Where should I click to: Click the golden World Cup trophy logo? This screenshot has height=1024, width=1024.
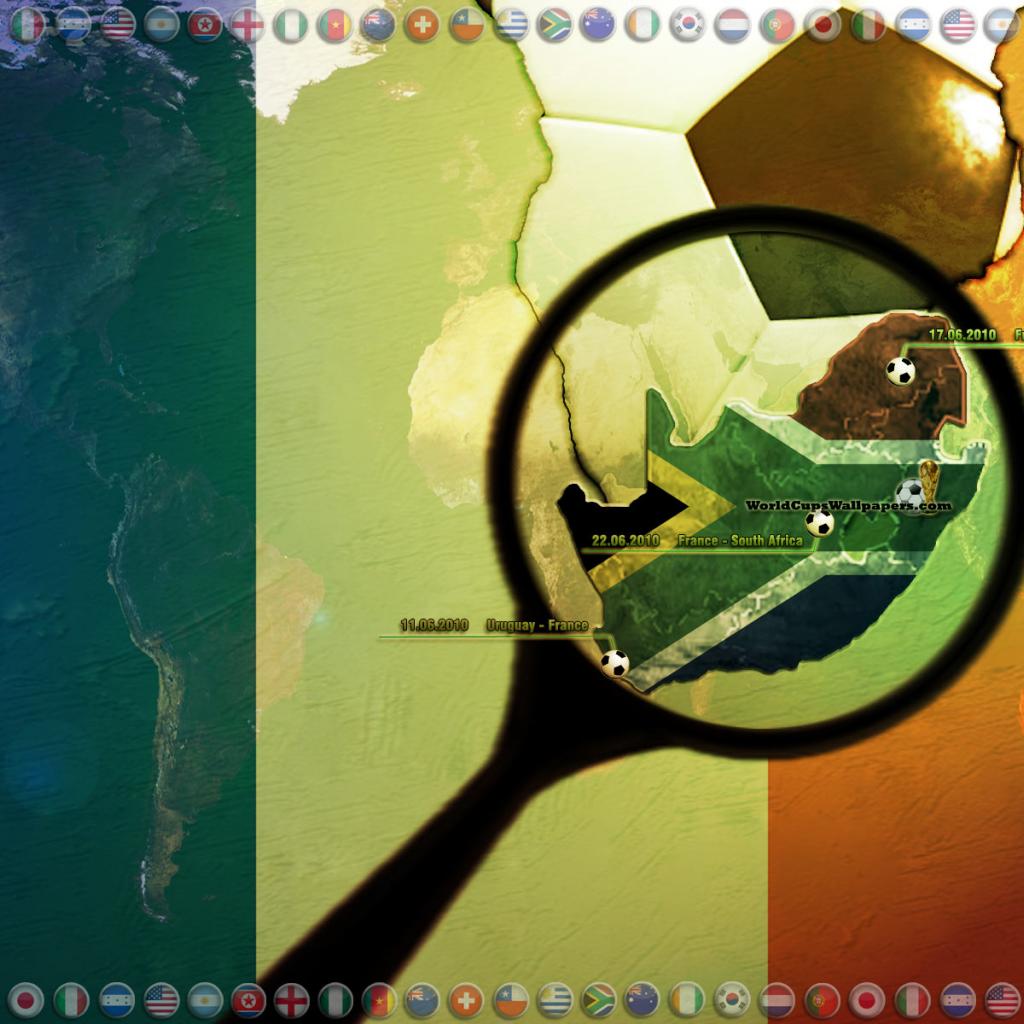click(930, 482)
